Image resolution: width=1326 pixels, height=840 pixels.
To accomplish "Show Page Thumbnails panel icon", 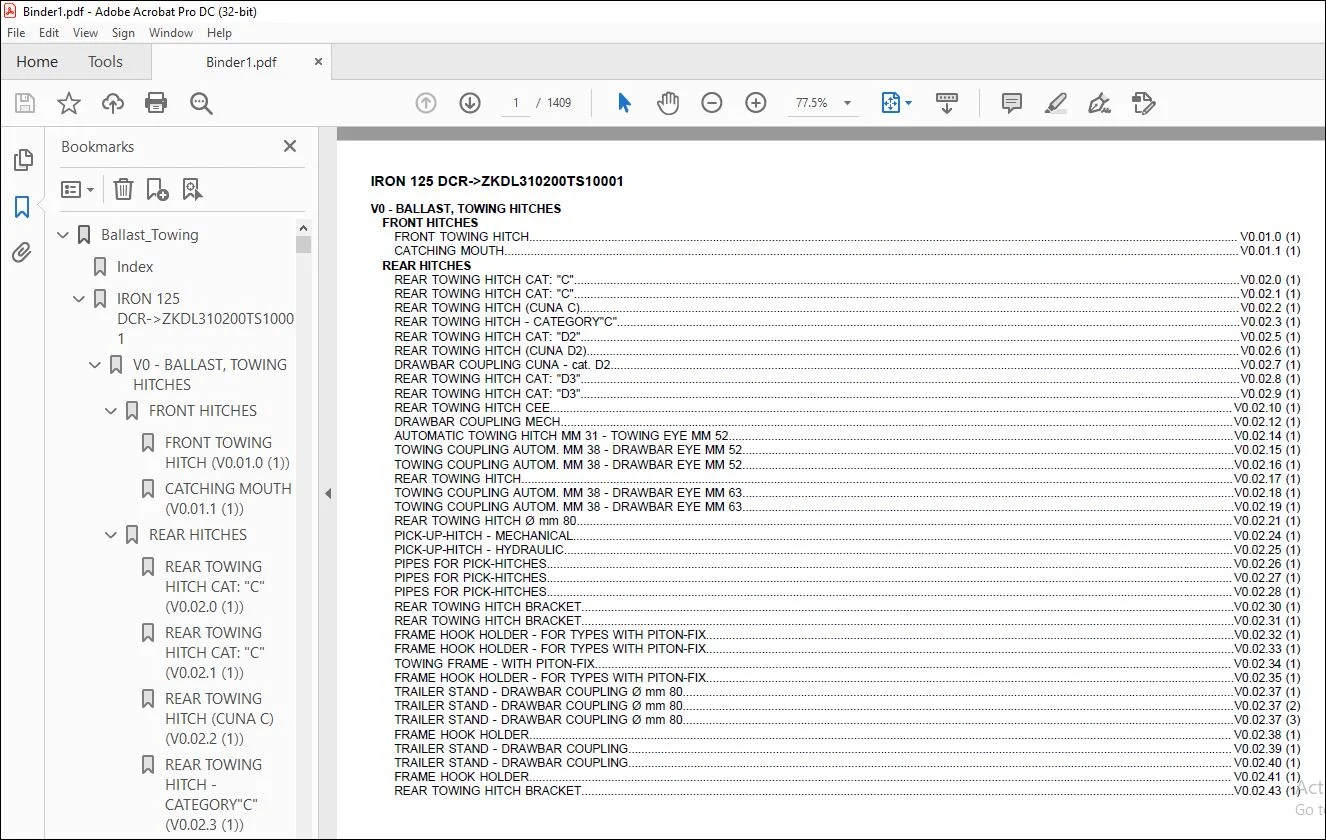I will click(22, 160).
